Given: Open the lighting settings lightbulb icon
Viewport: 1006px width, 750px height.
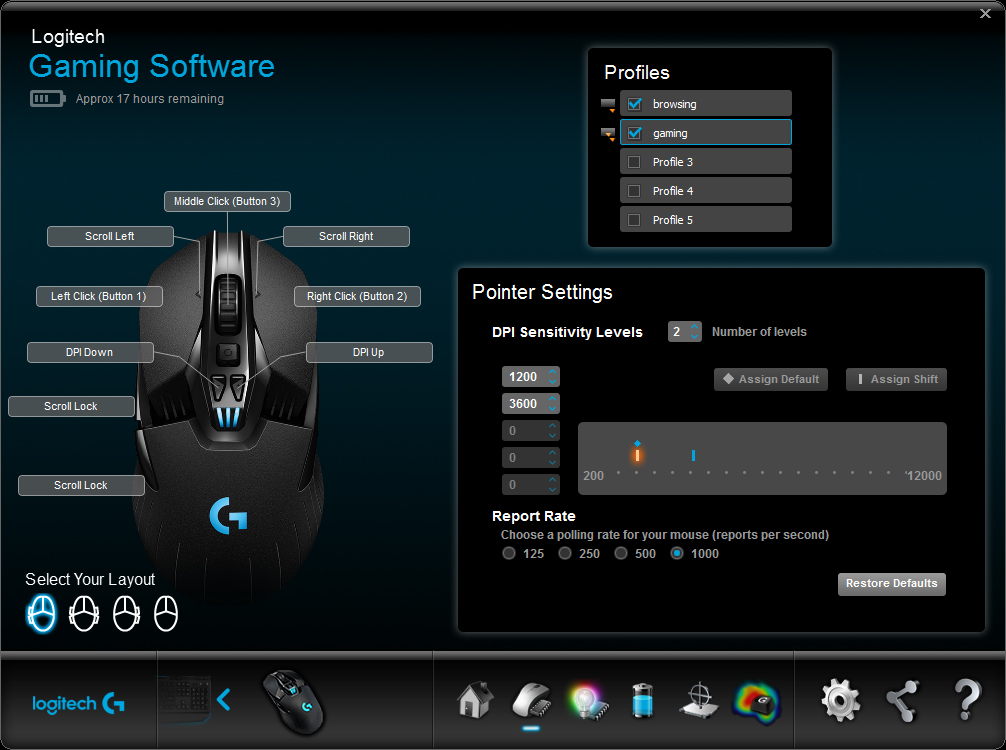Looking at the screenshot, I should (587, 700).
